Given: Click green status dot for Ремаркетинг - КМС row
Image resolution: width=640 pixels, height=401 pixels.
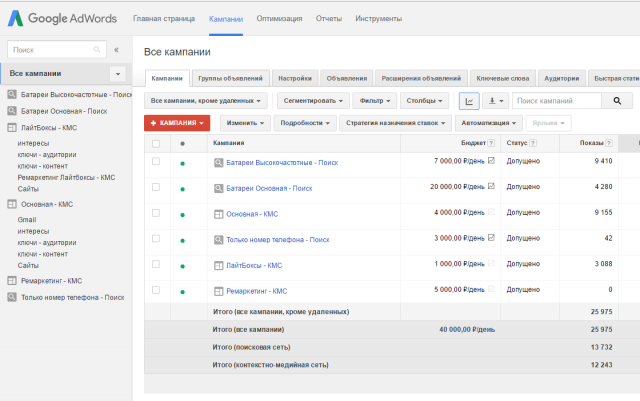Looking at the screenshot, I should tap(182, 292).
